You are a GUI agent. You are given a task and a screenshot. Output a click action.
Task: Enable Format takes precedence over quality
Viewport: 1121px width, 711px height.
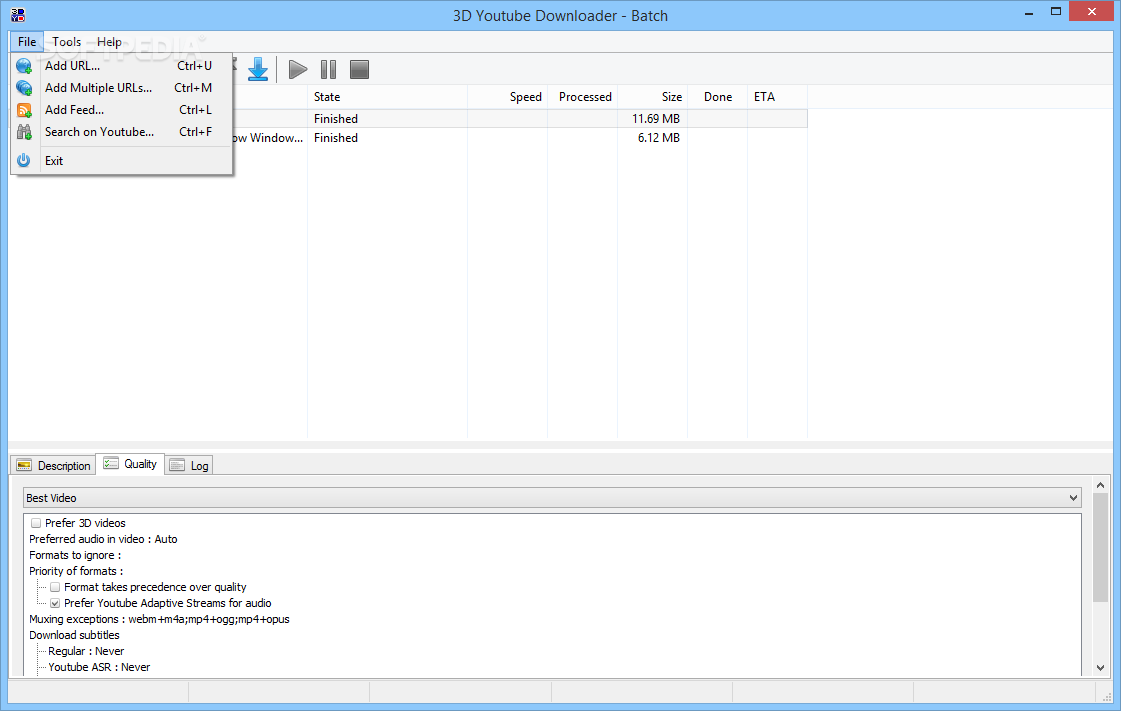[x=55, y=587]
